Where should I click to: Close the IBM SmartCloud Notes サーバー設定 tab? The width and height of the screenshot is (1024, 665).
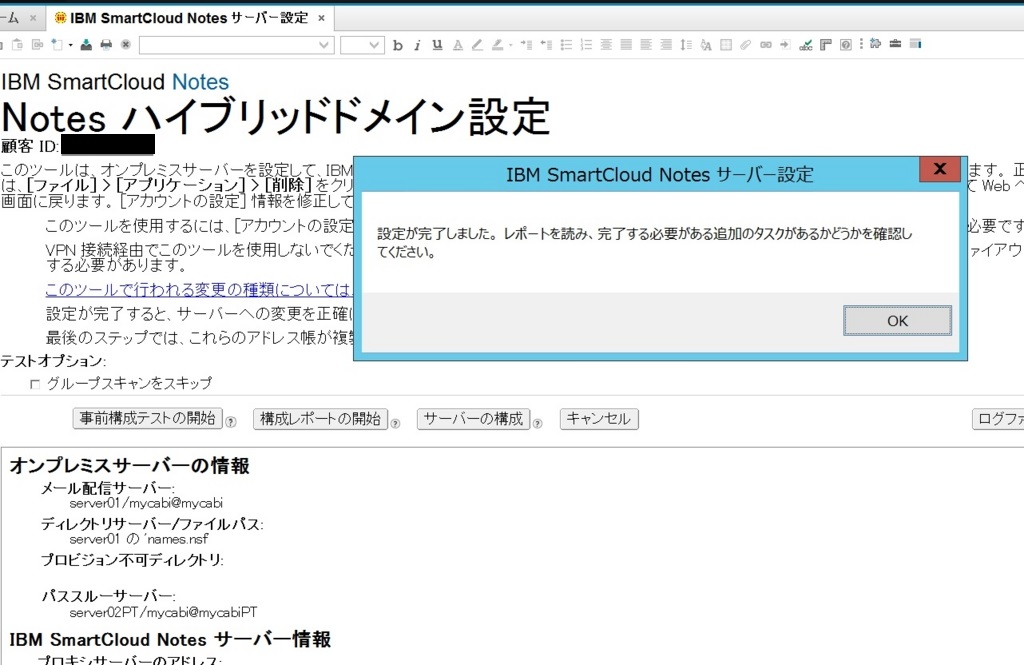(321, 18)
